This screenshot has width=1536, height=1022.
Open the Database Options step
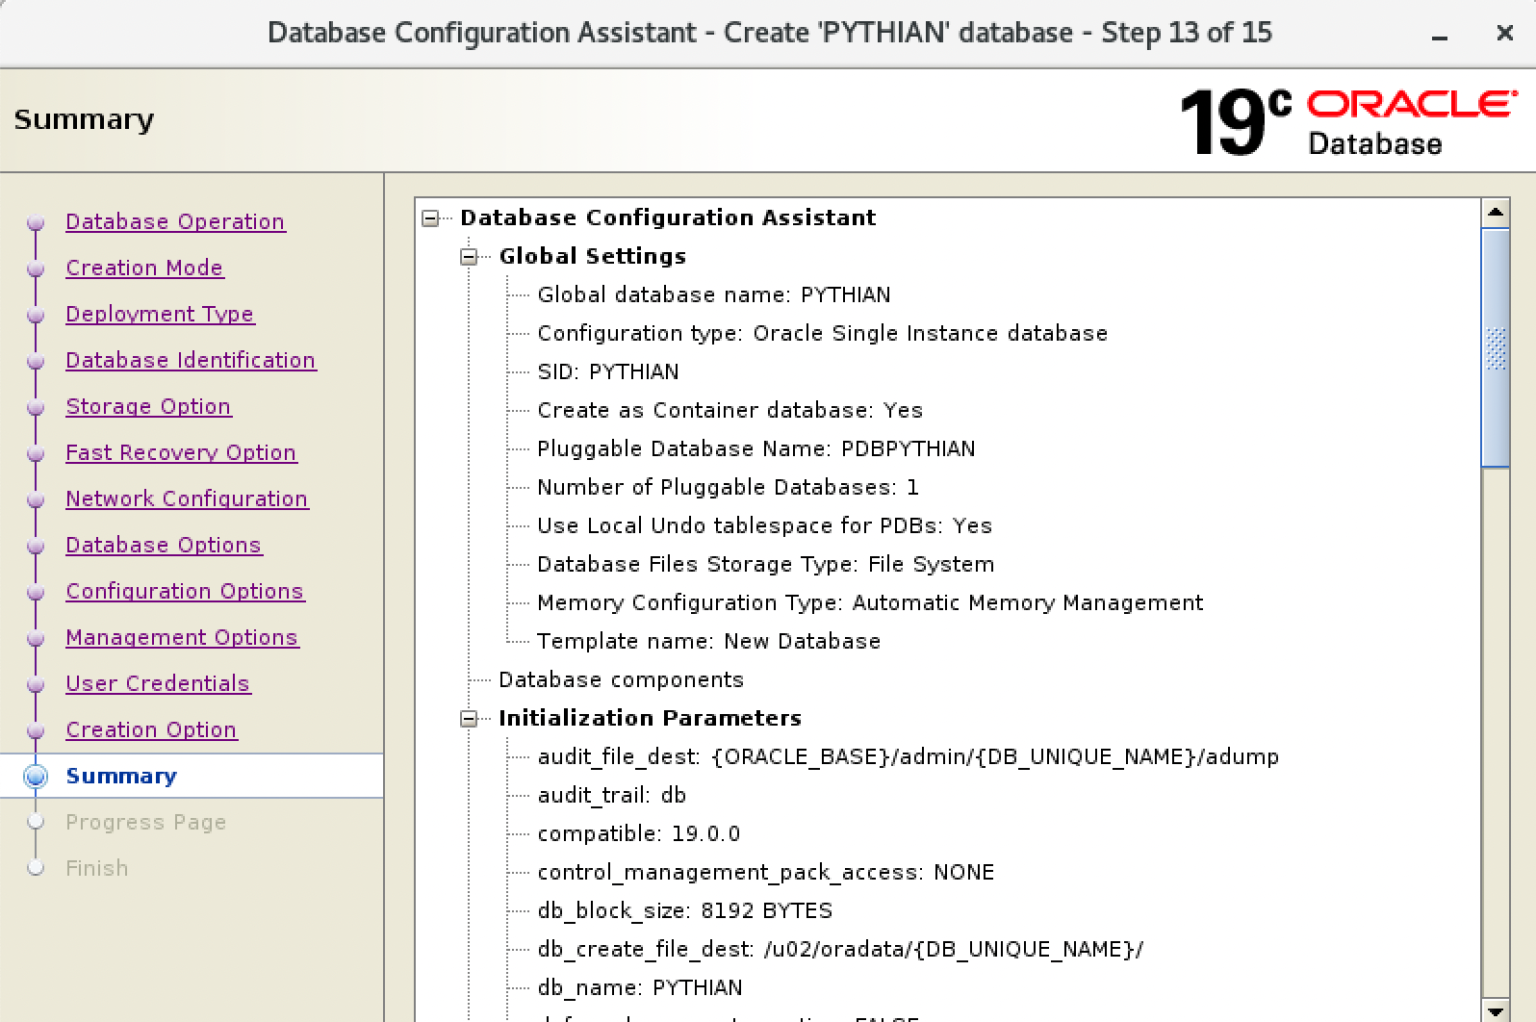click(x=163, y=545)
